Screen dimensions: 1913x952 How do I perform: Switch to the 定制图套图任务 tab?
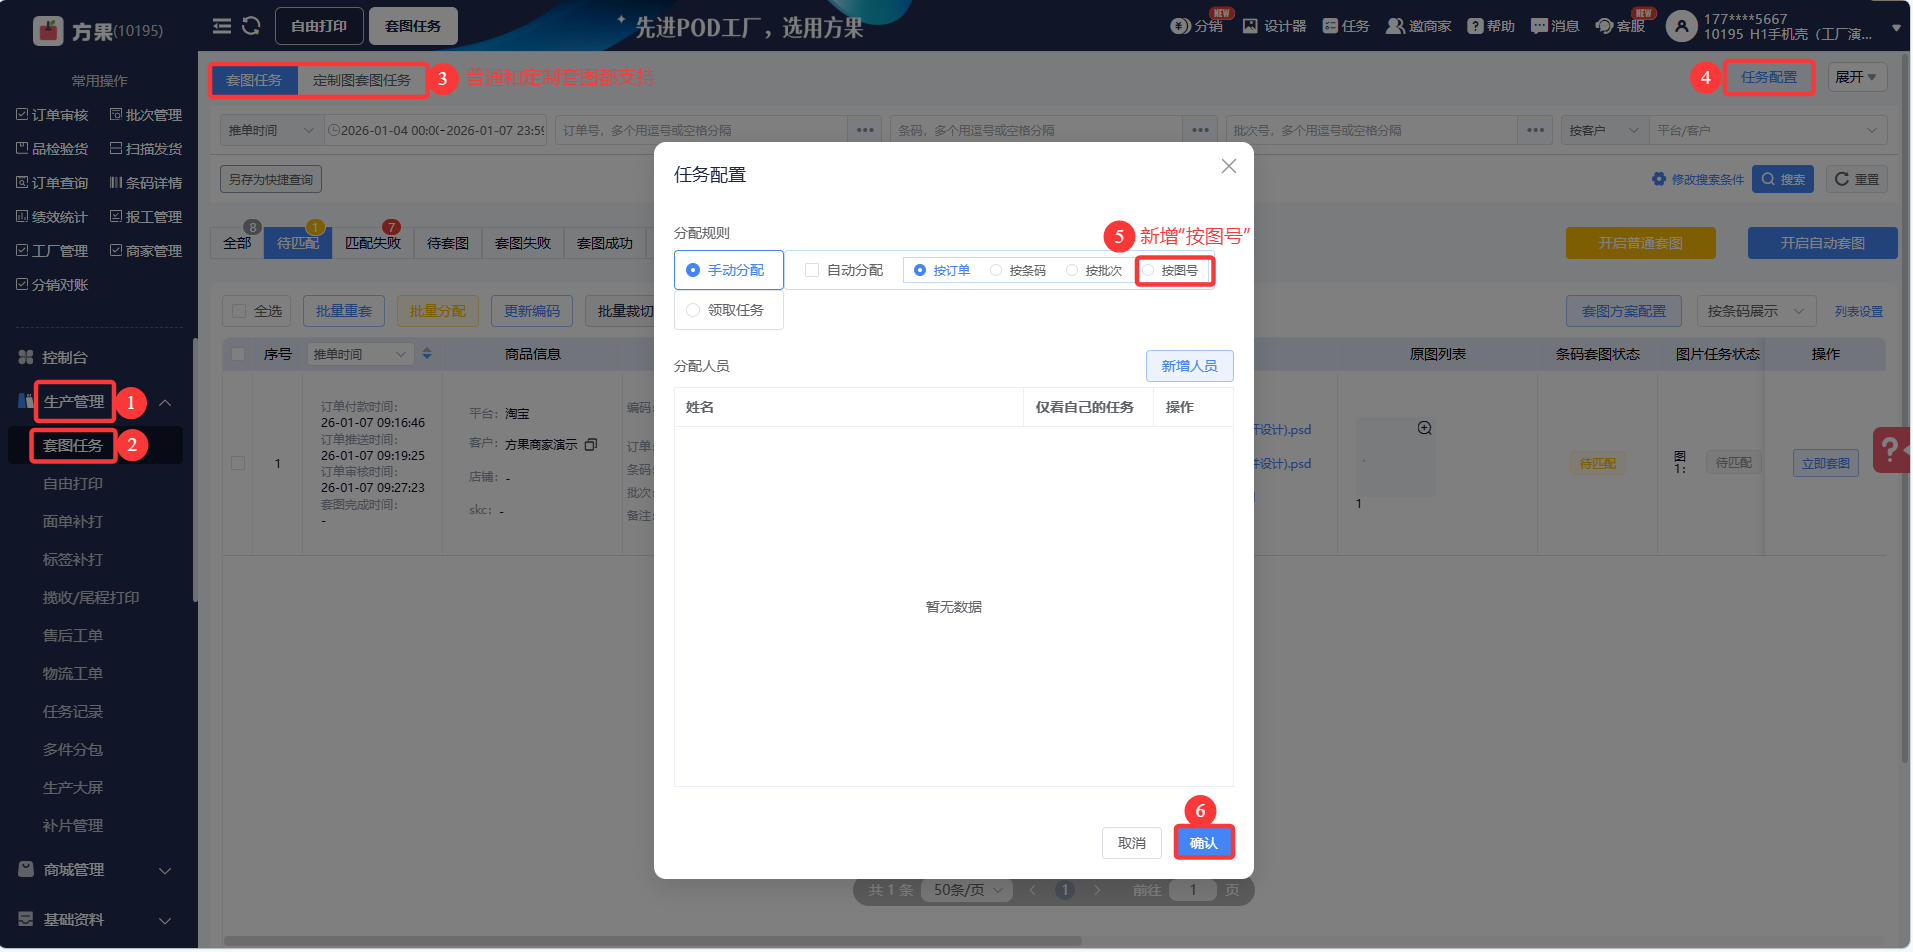362,80
